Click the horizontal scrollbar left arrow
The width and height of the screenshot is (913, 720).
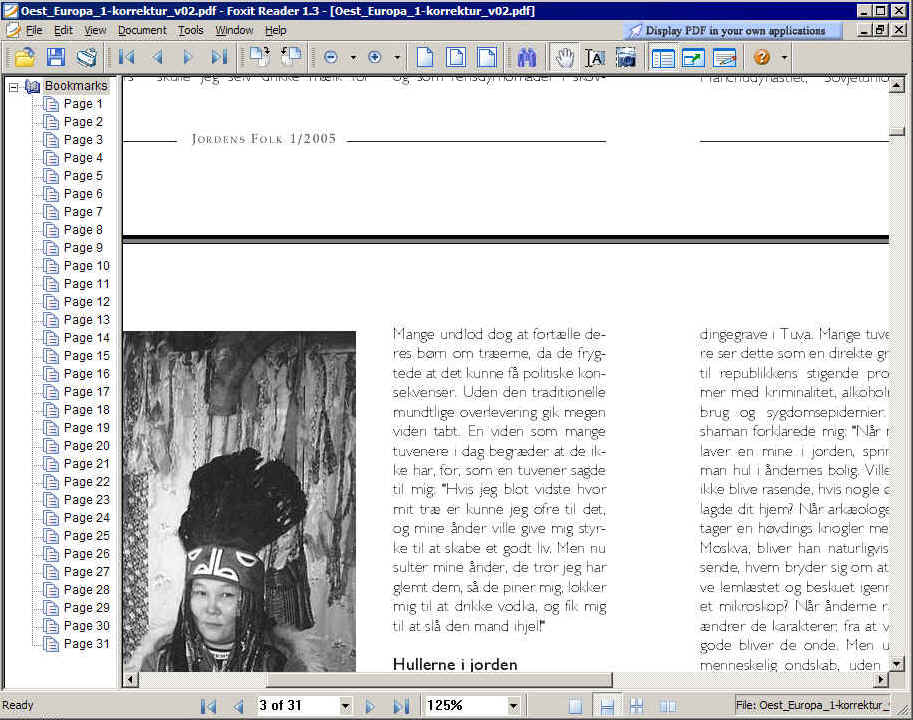(130, 679)
